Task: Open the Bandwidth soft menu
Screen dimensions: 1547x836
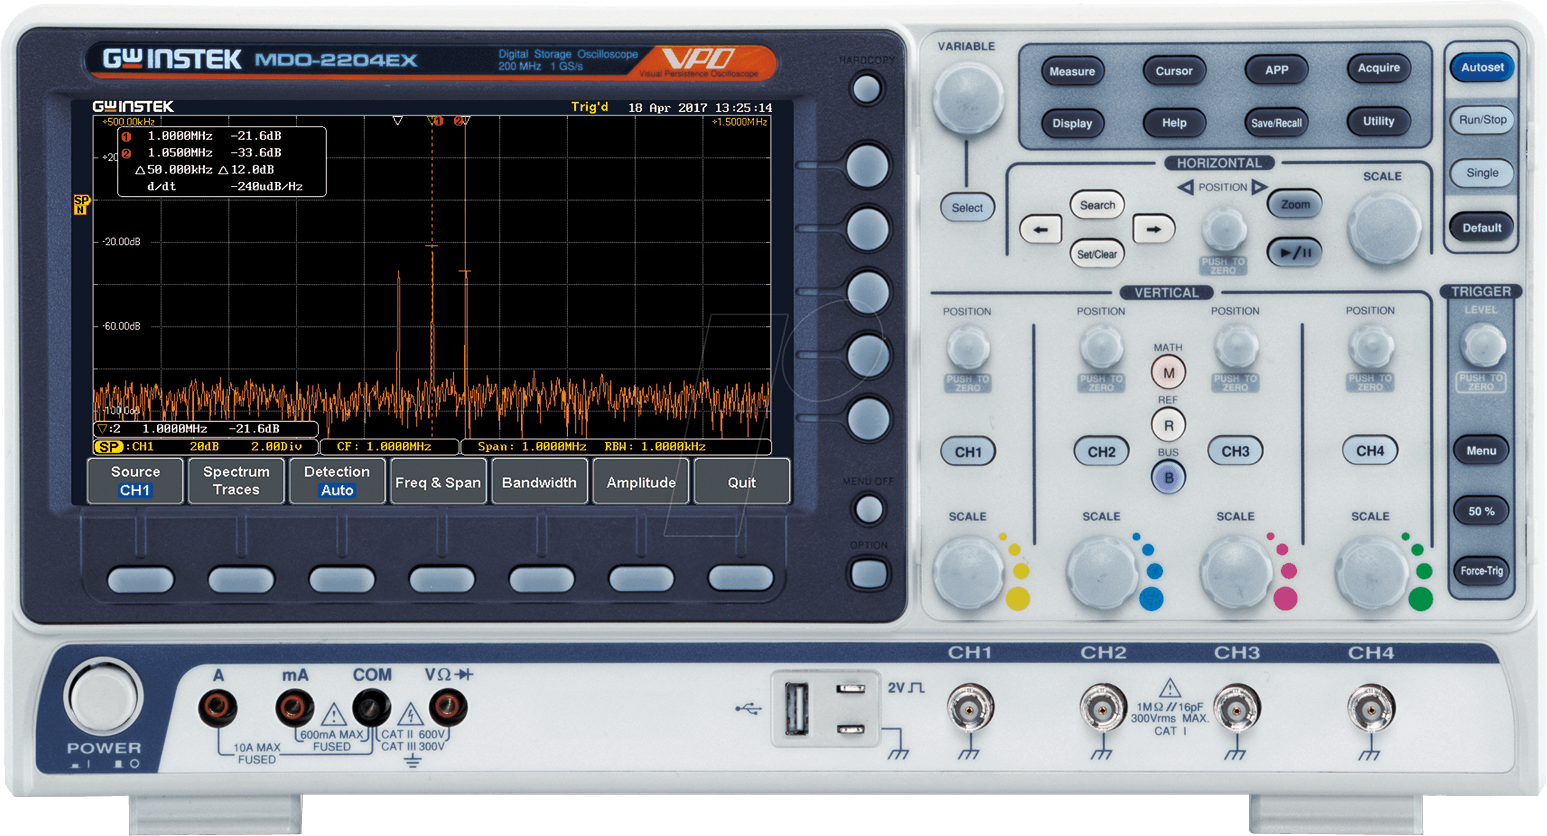Action: pyautogui.click(x=539, y=481)
